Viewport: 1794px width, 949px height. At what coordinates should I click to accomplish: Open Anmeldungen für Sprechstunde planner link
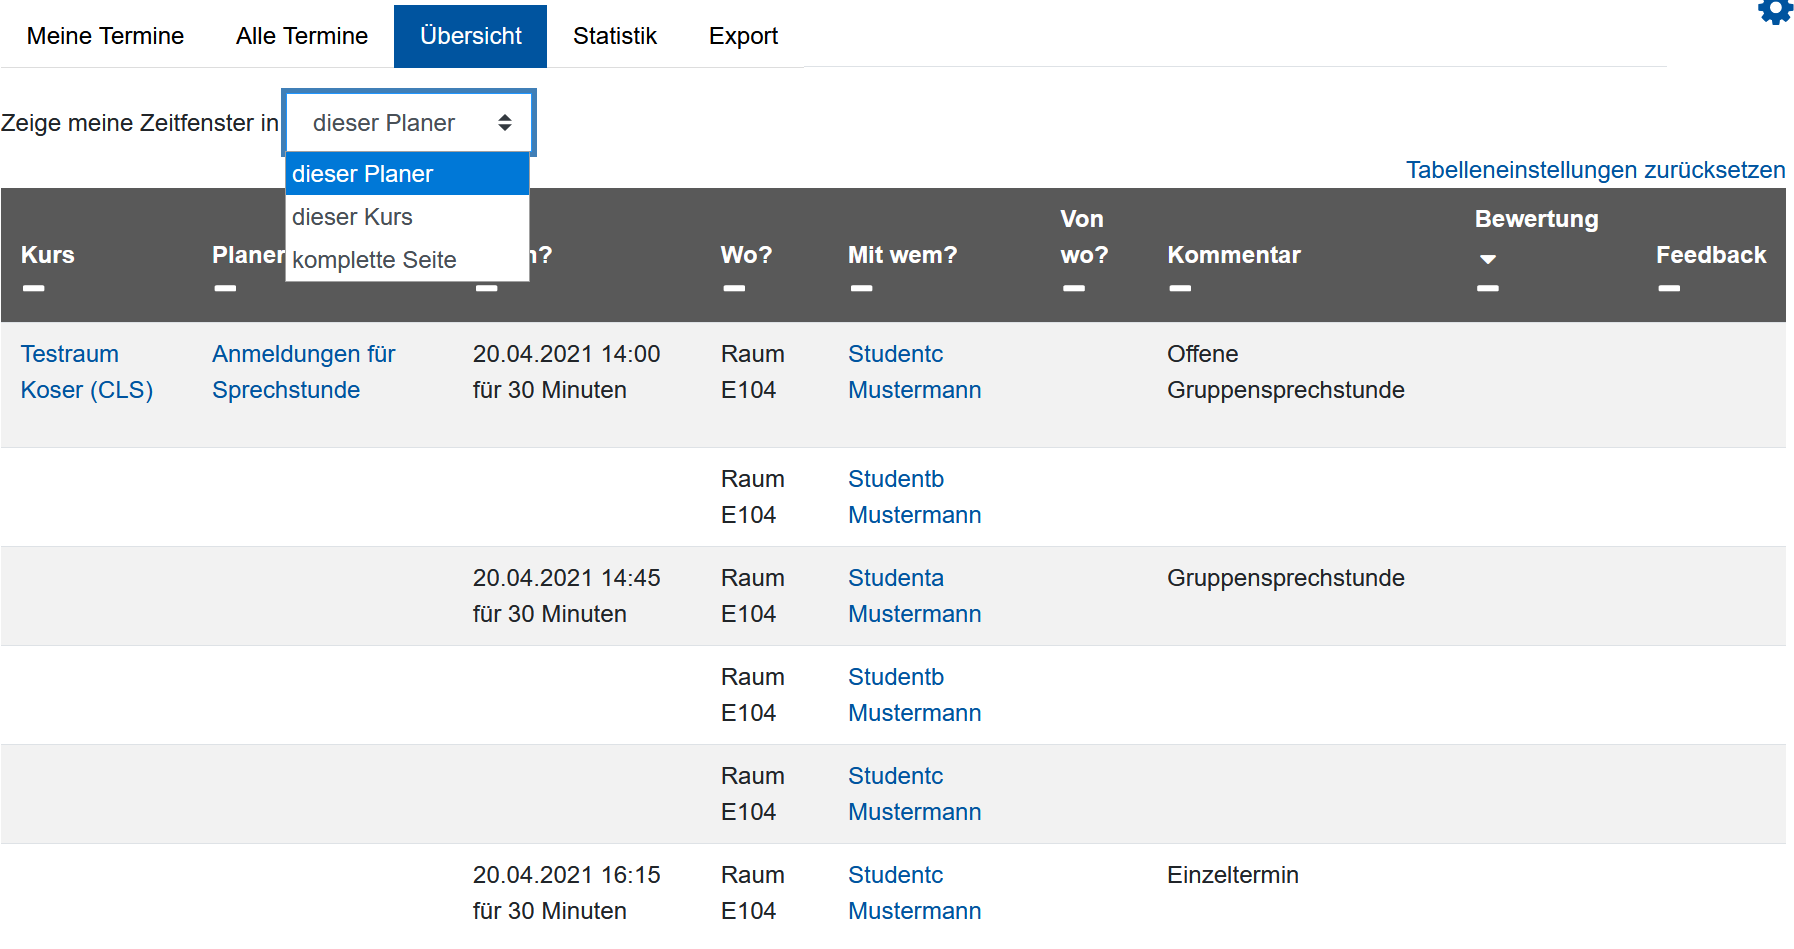pyautogui.click(x=303, y=372)
